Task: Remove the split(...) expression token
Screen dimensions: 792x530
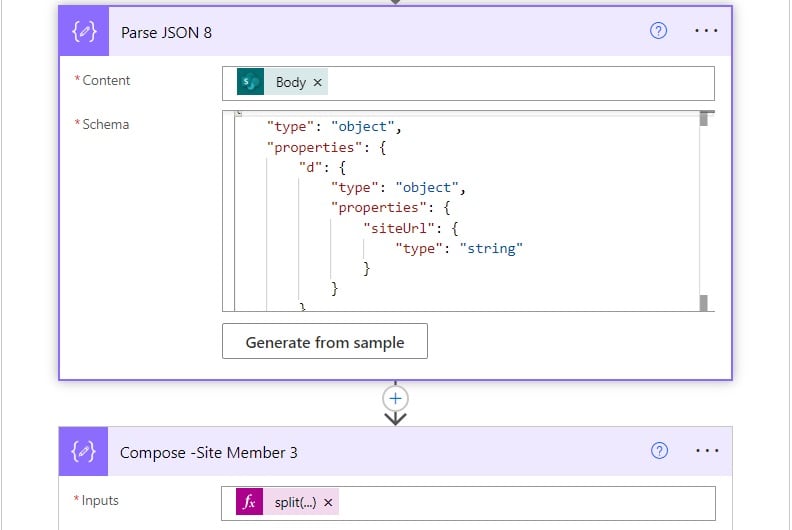Action: (328, 503)
